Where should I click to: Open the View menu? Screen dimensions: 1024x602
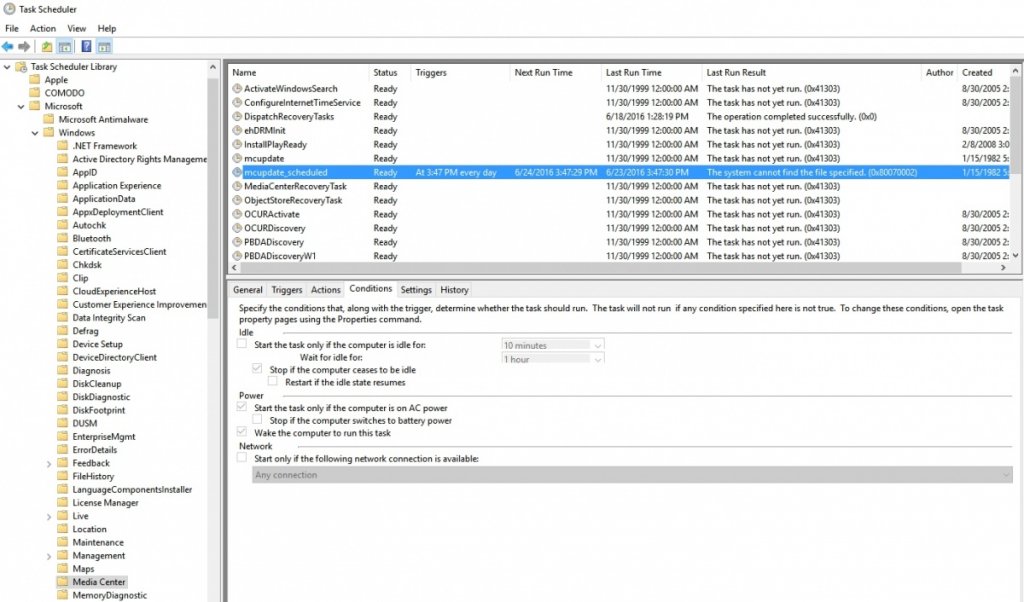pos(76,28)
